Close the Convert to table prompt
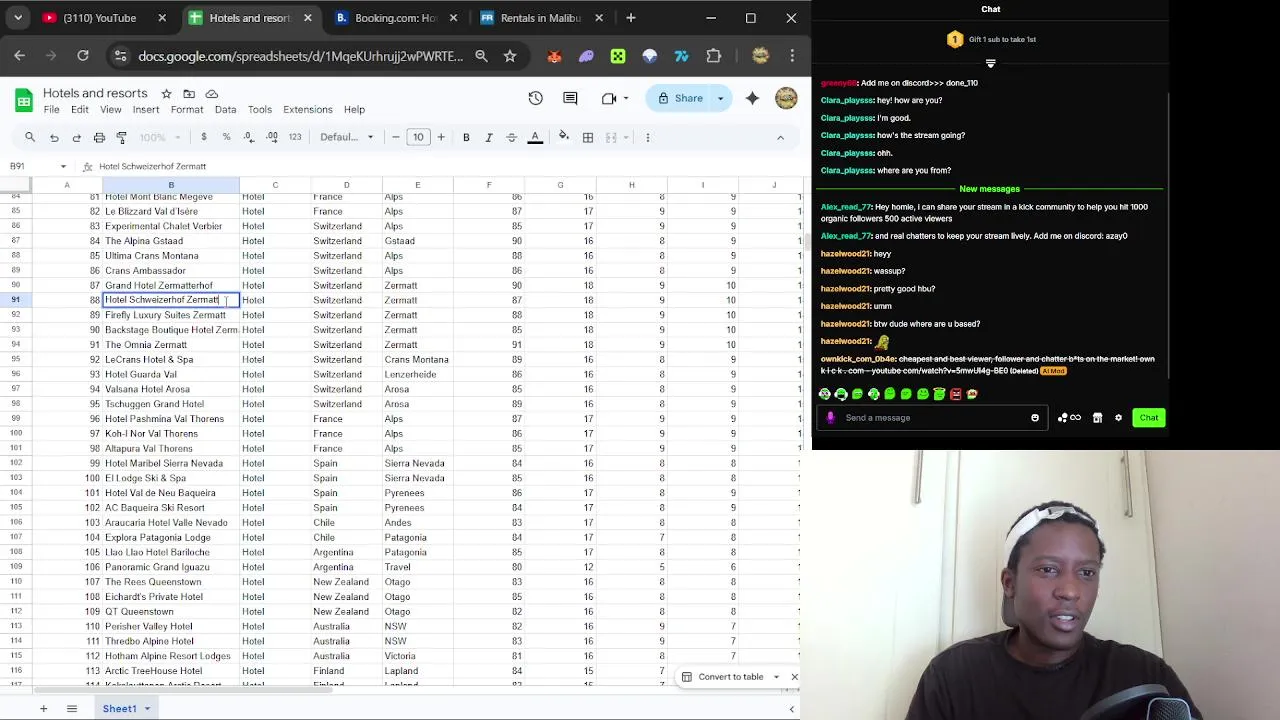 click(794, 677)
